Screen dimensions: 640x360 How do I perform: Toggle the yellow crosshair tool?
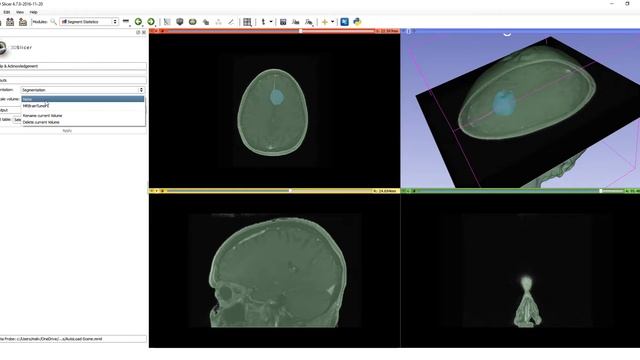click(x=324, y=22)
